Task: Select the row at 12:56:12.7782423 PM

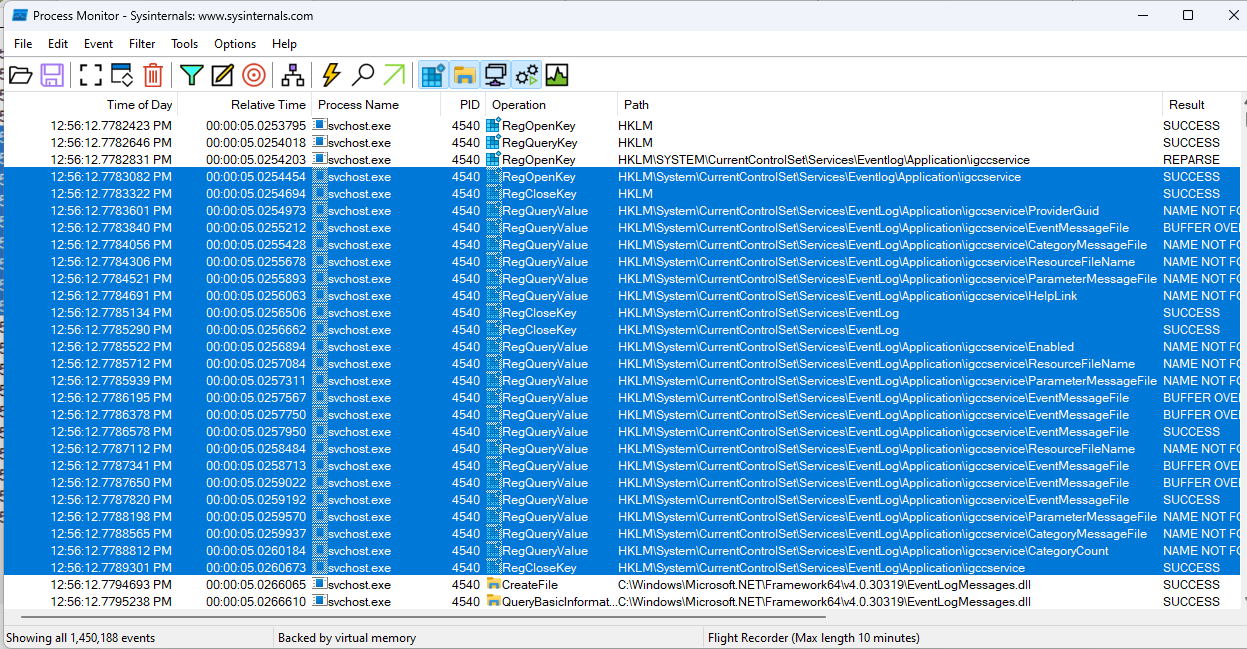Action: [623, 126]
